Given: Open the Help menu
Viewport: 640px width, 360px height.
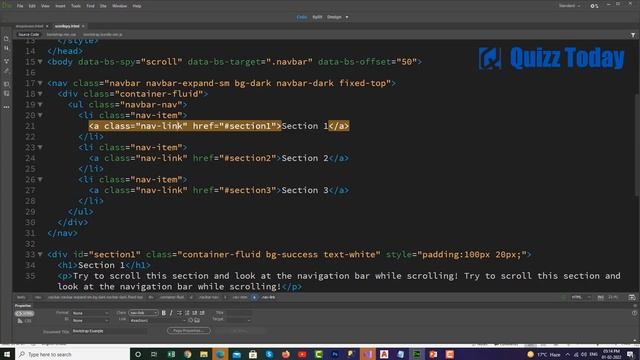Looking at the screenshot, I should tap(137, 6).
